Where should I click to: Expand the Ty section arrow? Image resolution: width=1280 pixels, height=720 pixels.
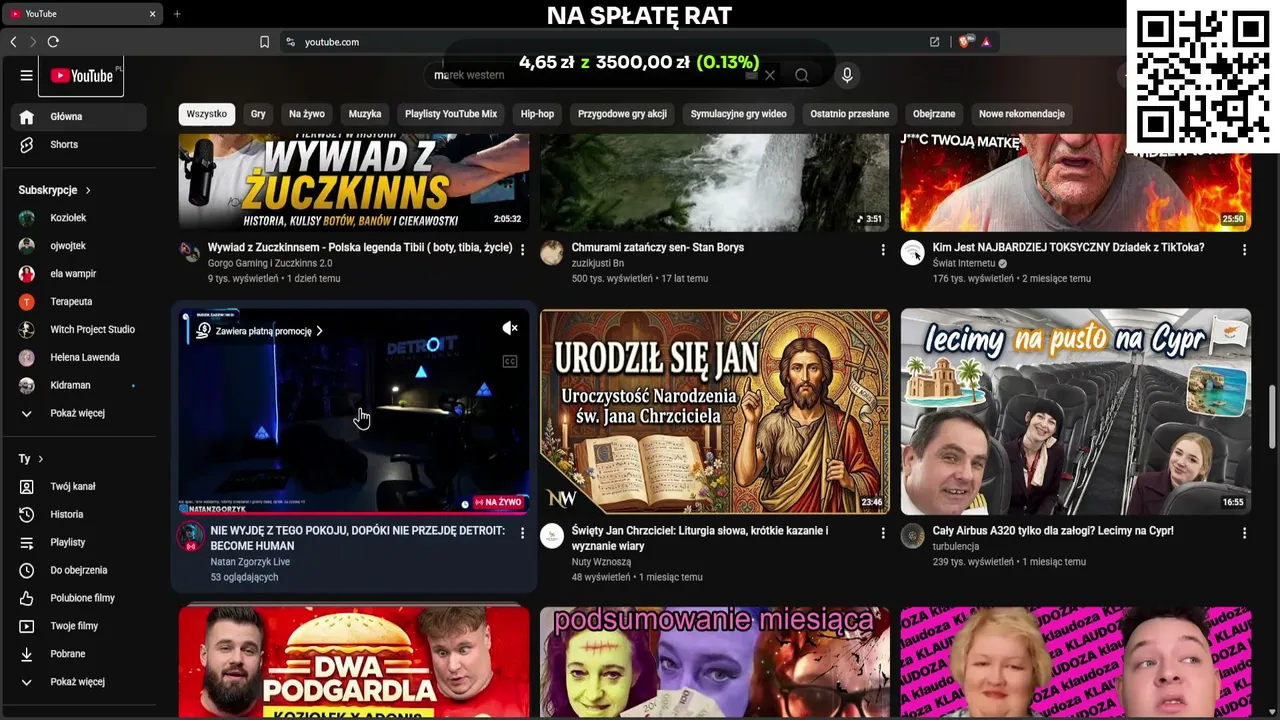(x=40, y=459)
